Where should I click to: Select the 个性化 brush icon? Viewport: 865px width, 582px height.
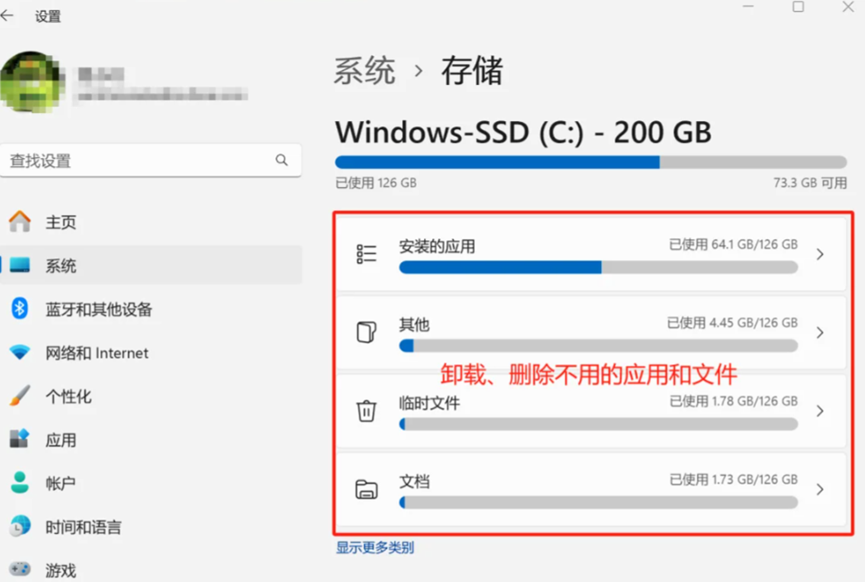pos(21,396)
